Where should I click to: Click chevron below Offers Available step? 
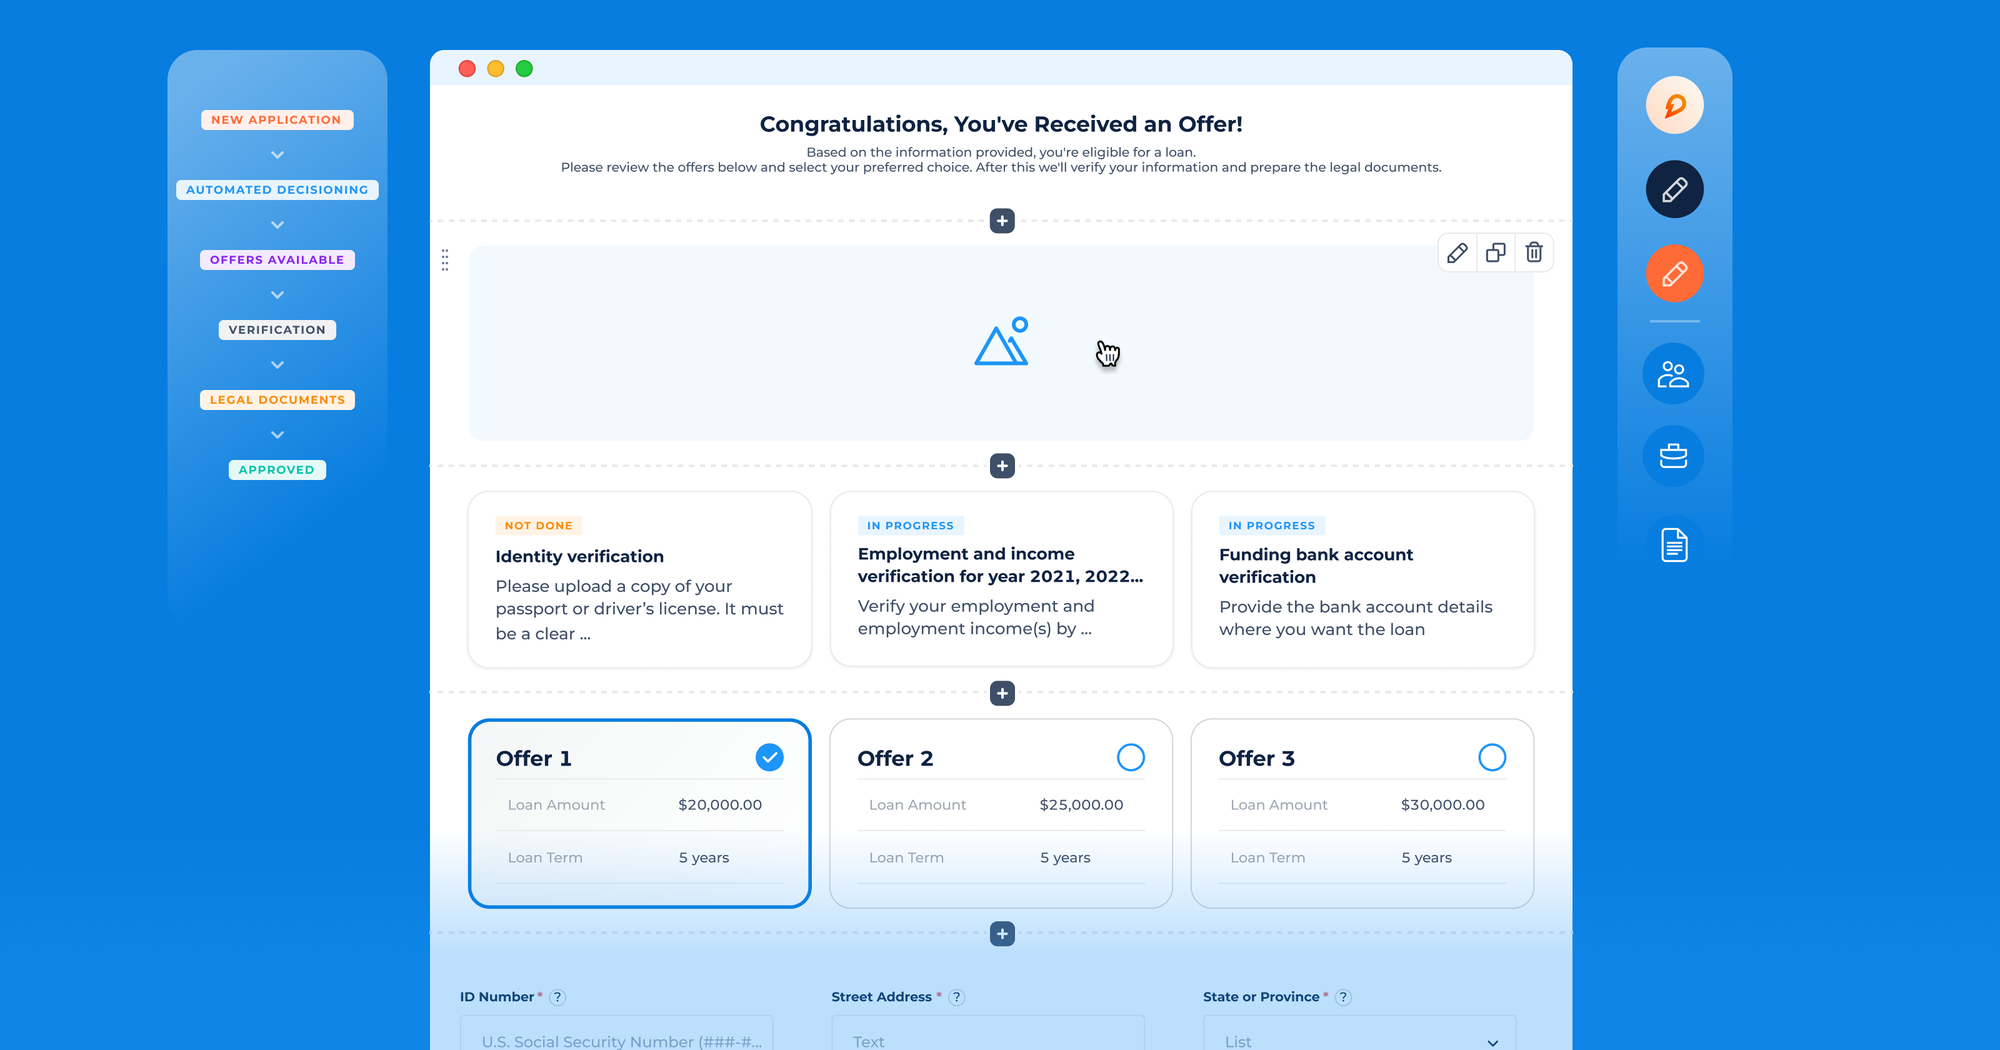point(277,295)
